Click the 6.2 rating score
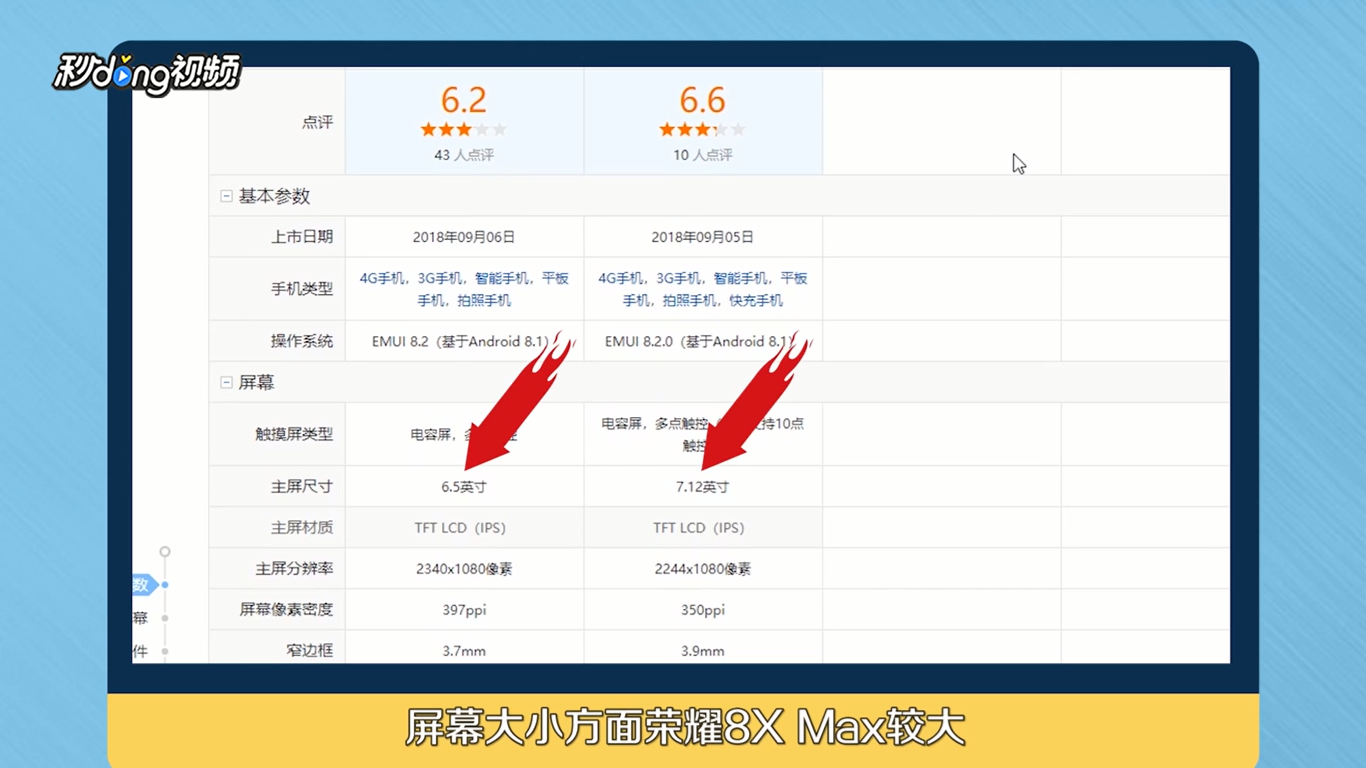 click(464, 100)
